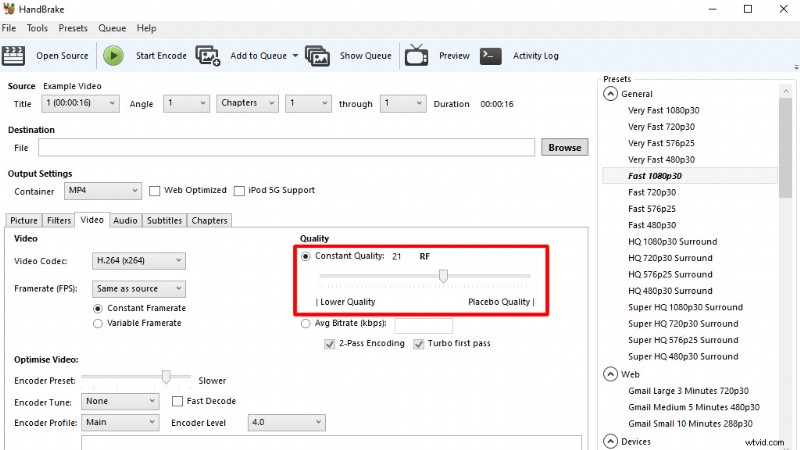
Task: Click the Preview television icon
Action: point(416,55)
